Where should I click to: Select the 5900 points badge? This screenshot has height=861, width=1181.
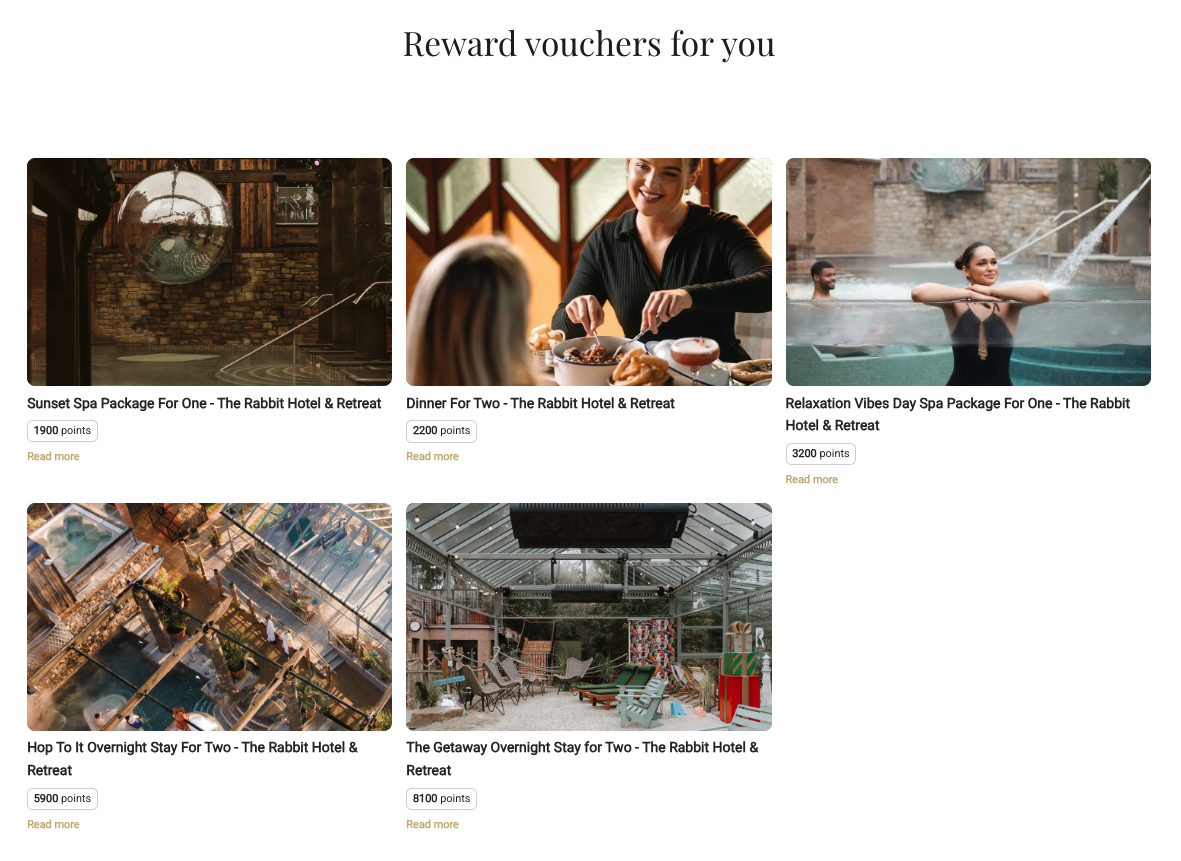63,798
